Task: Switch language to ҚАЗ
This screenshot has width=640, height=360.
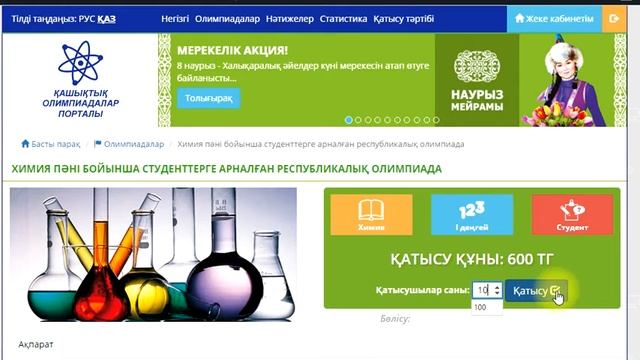Action: pos(107,19)
